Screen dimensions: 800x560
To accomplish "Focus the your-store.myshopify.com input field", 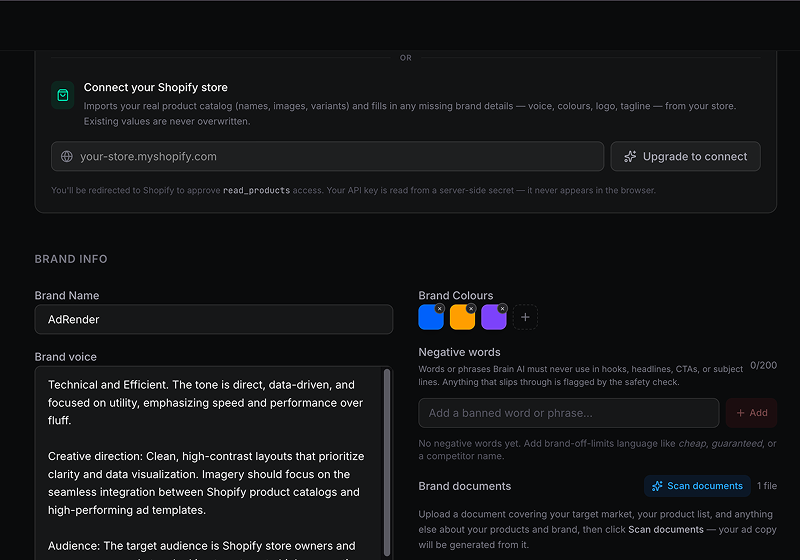I will (x=328, y=157).
